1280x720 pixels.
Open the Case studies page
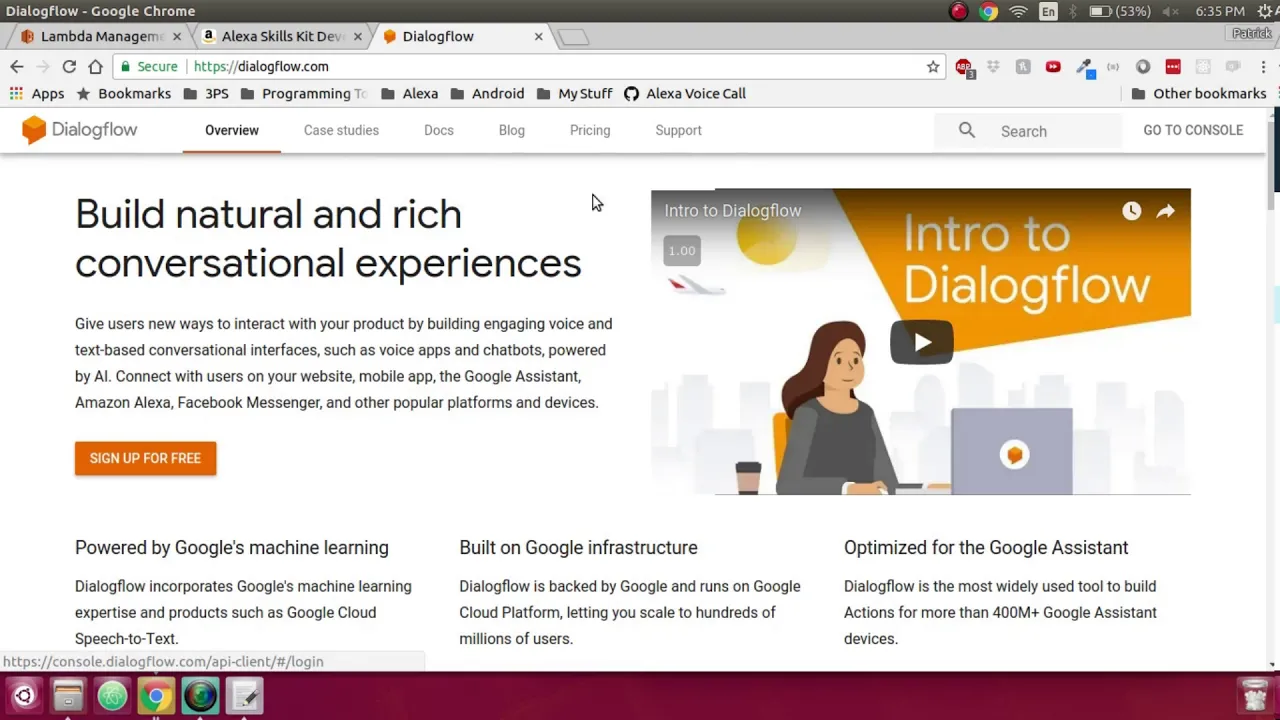(x=341, y=130)
